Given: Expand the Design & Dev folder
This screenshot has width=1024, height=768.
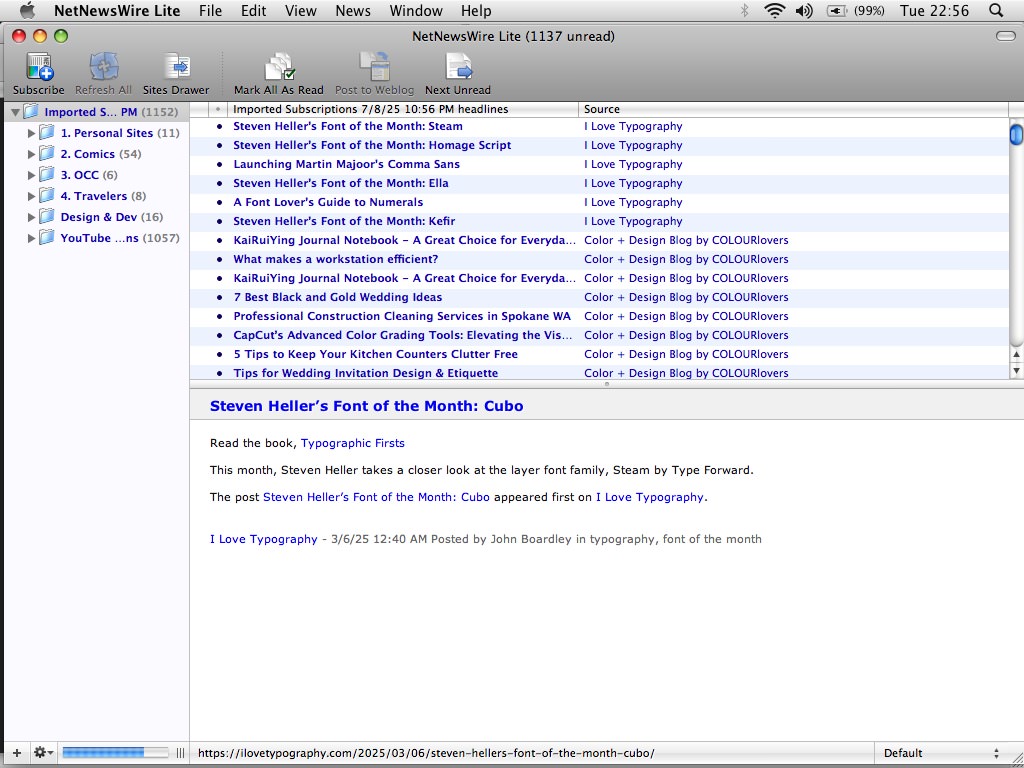Looking at the screenshot, I should coord(31,217).
